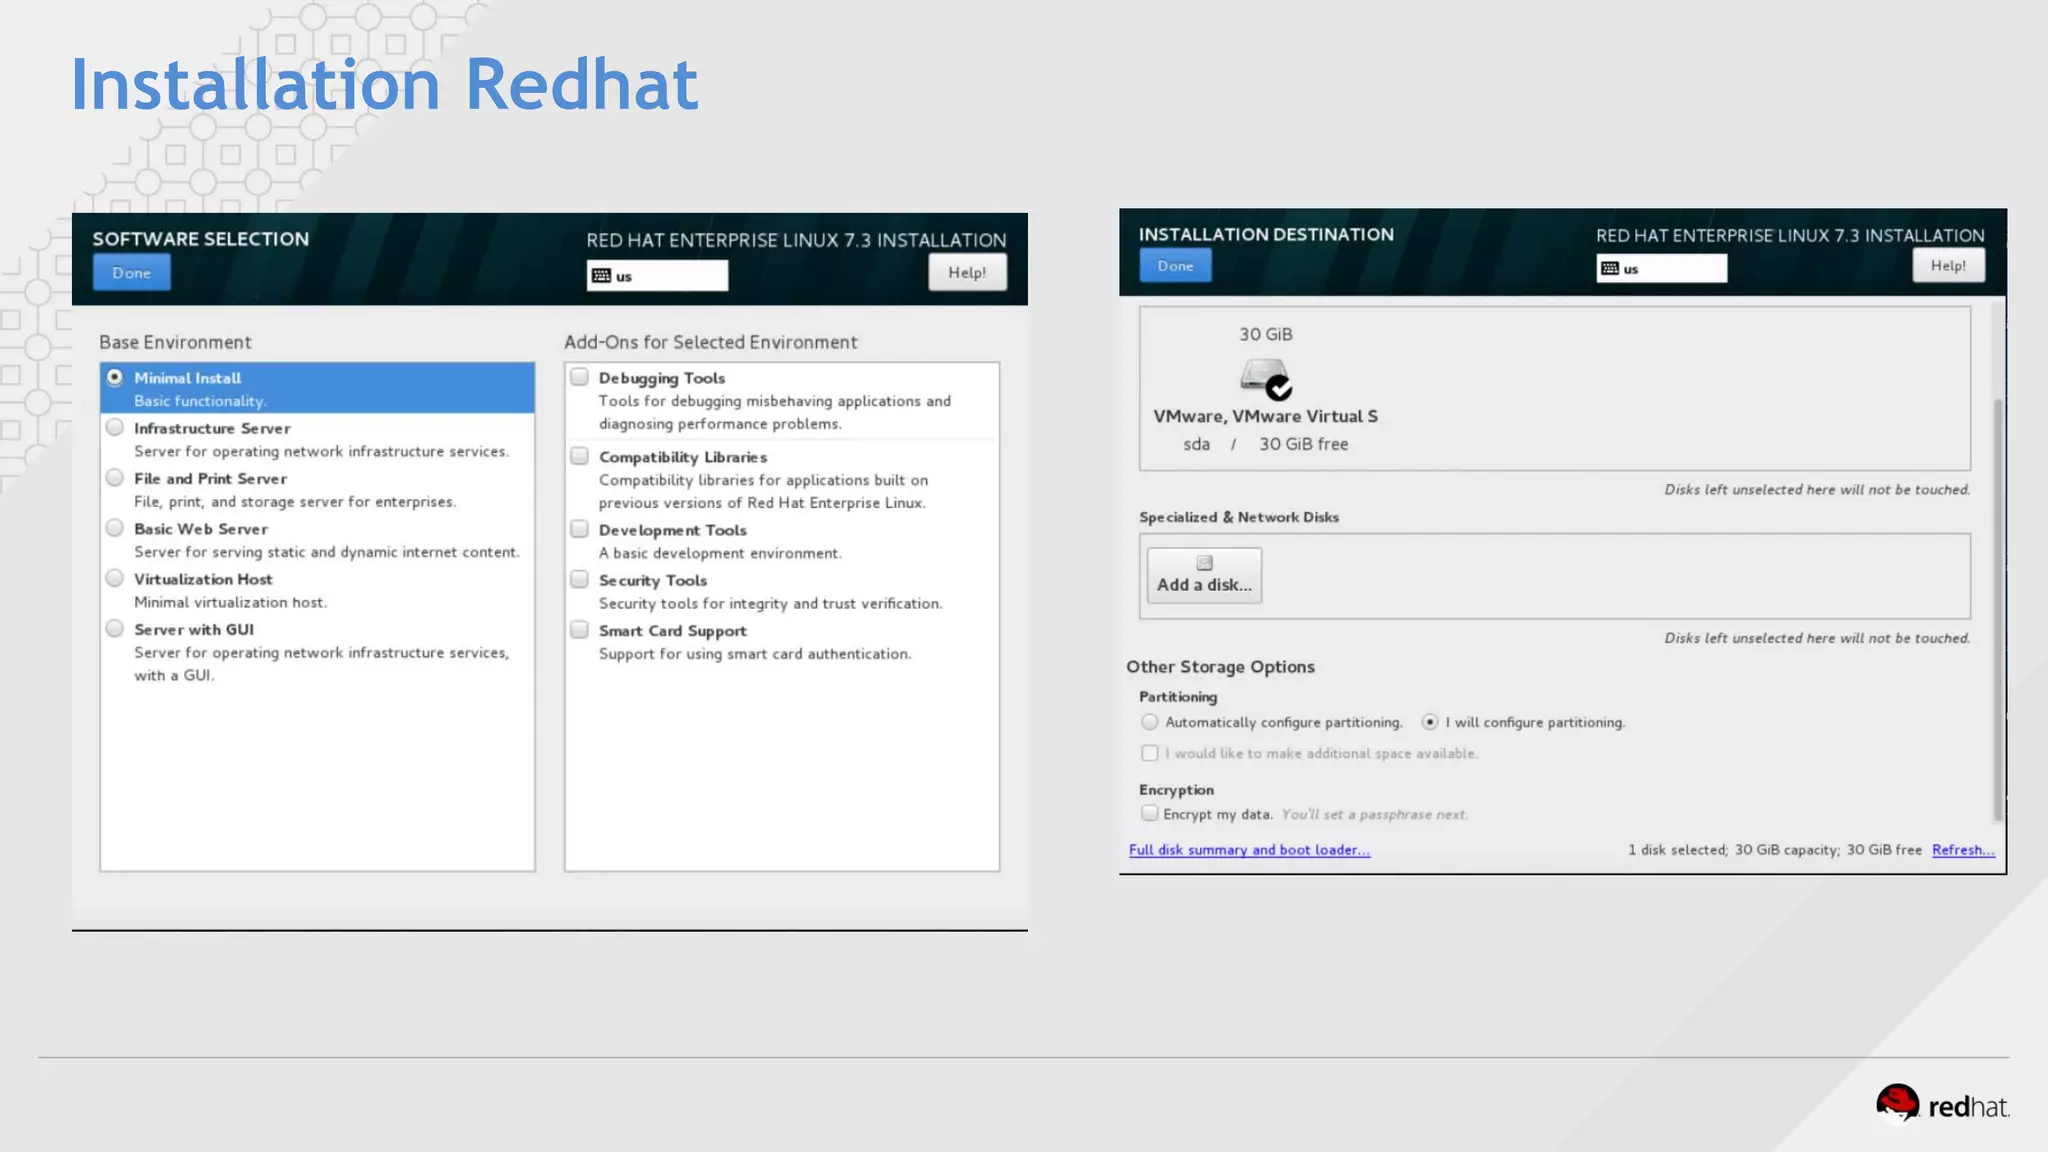Click keyboard icon in Installation Destination header
This screenshot has width=2048, height=1152.
(1610, 268)
